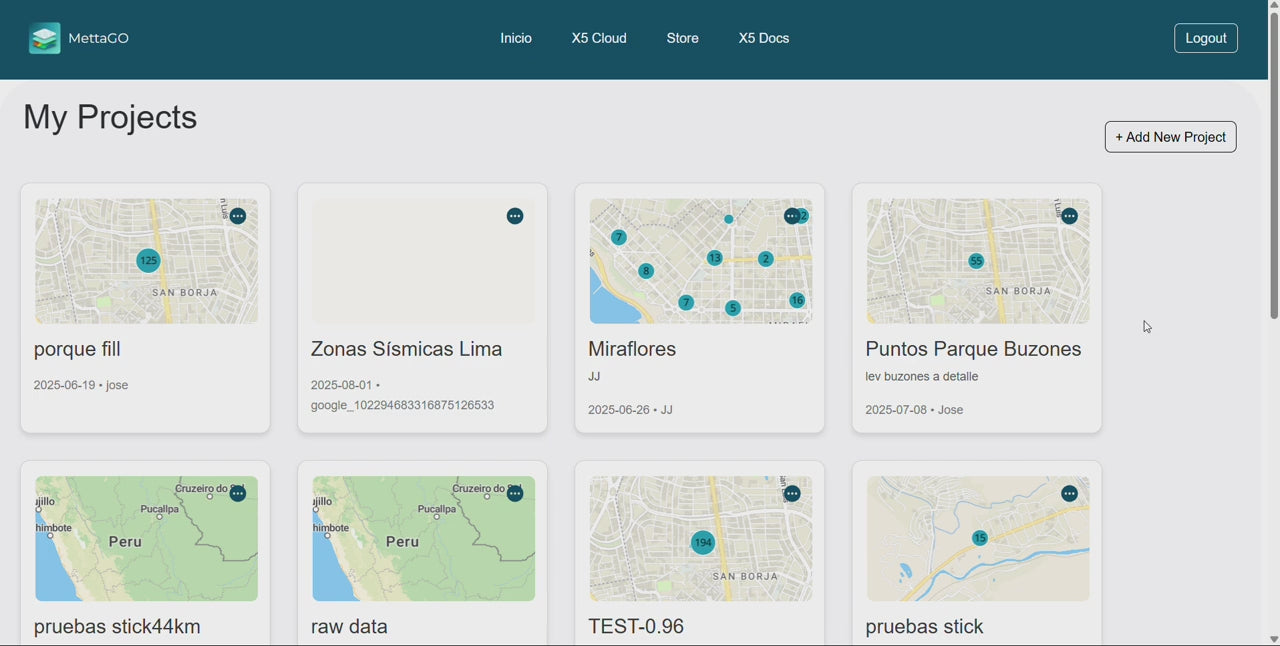The height and width of the screenshot is (646, 1280).
Task: Navigate to the Store
Action: coord(683,38)
